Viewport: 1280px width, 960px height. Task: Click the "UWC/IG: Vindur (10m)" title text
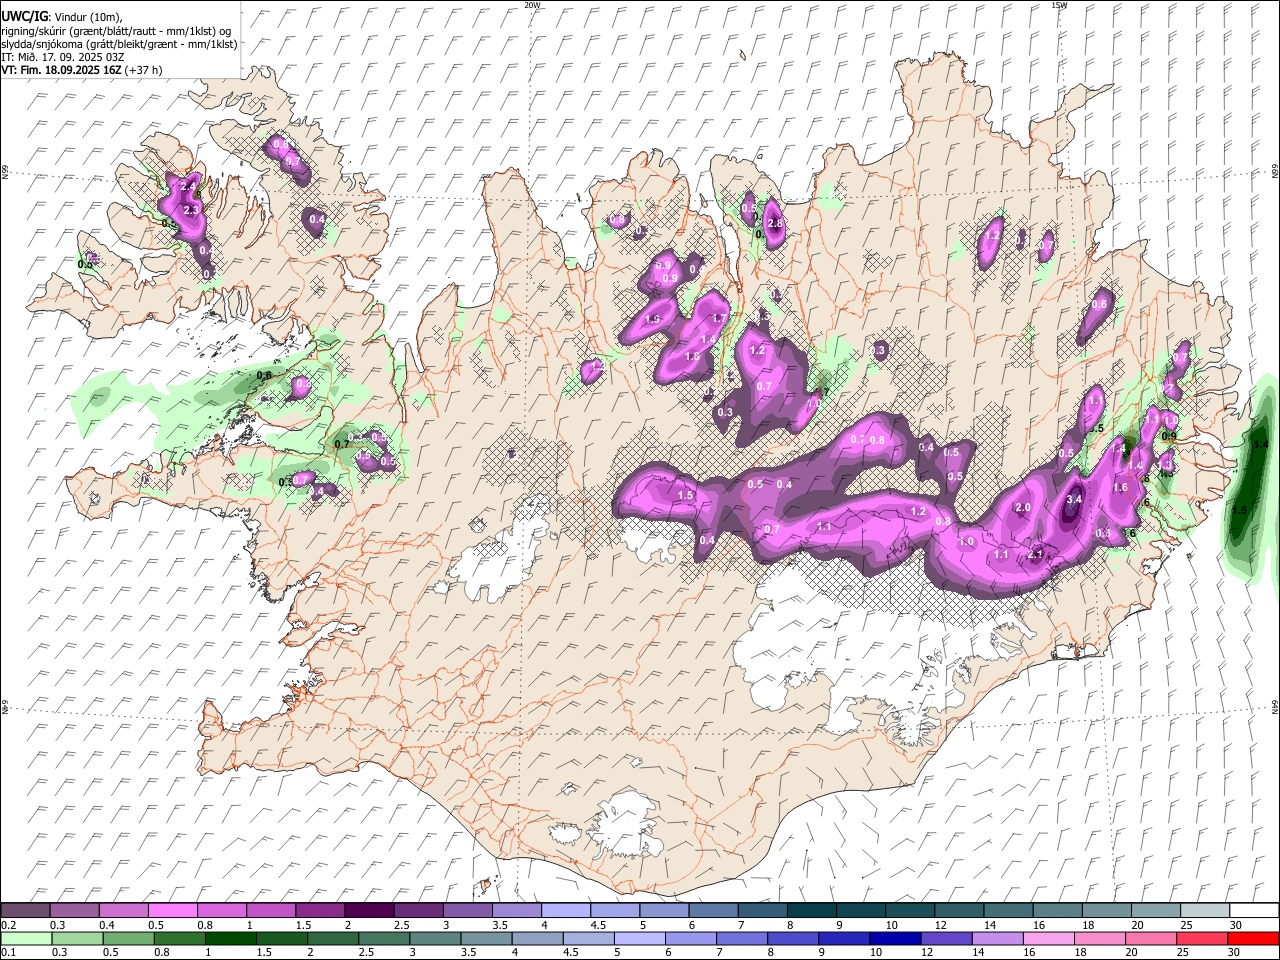click(62, 17)
